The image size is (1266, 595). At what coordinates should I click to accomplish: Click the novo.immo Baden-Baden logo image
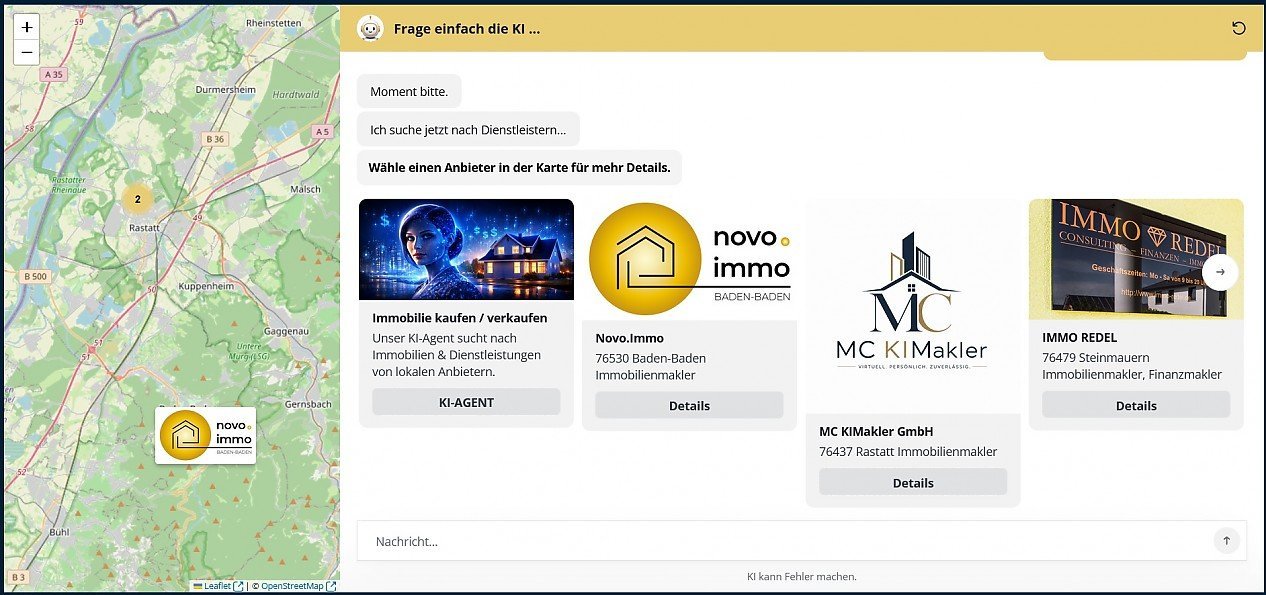point(689,259)
